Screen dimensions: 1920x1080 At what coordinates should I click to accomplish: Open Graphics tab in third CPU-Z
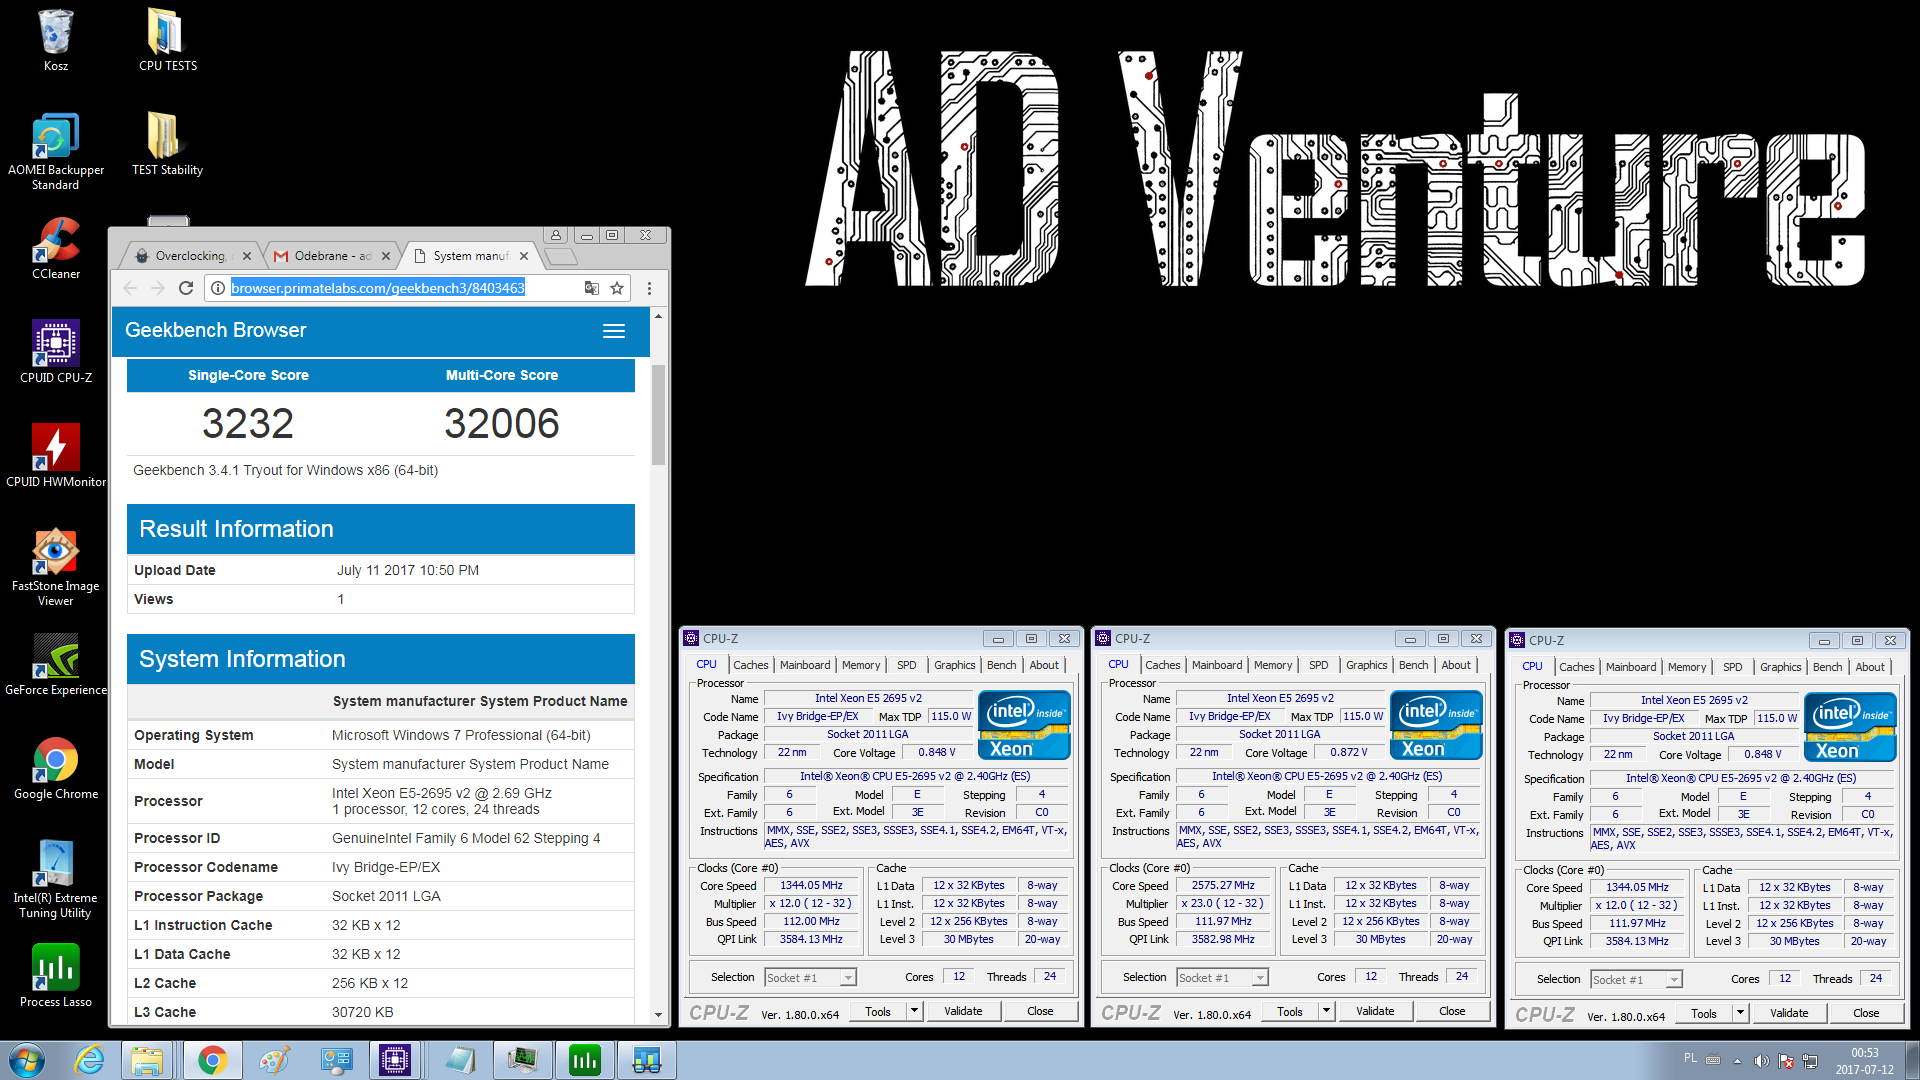point(1780,667)
